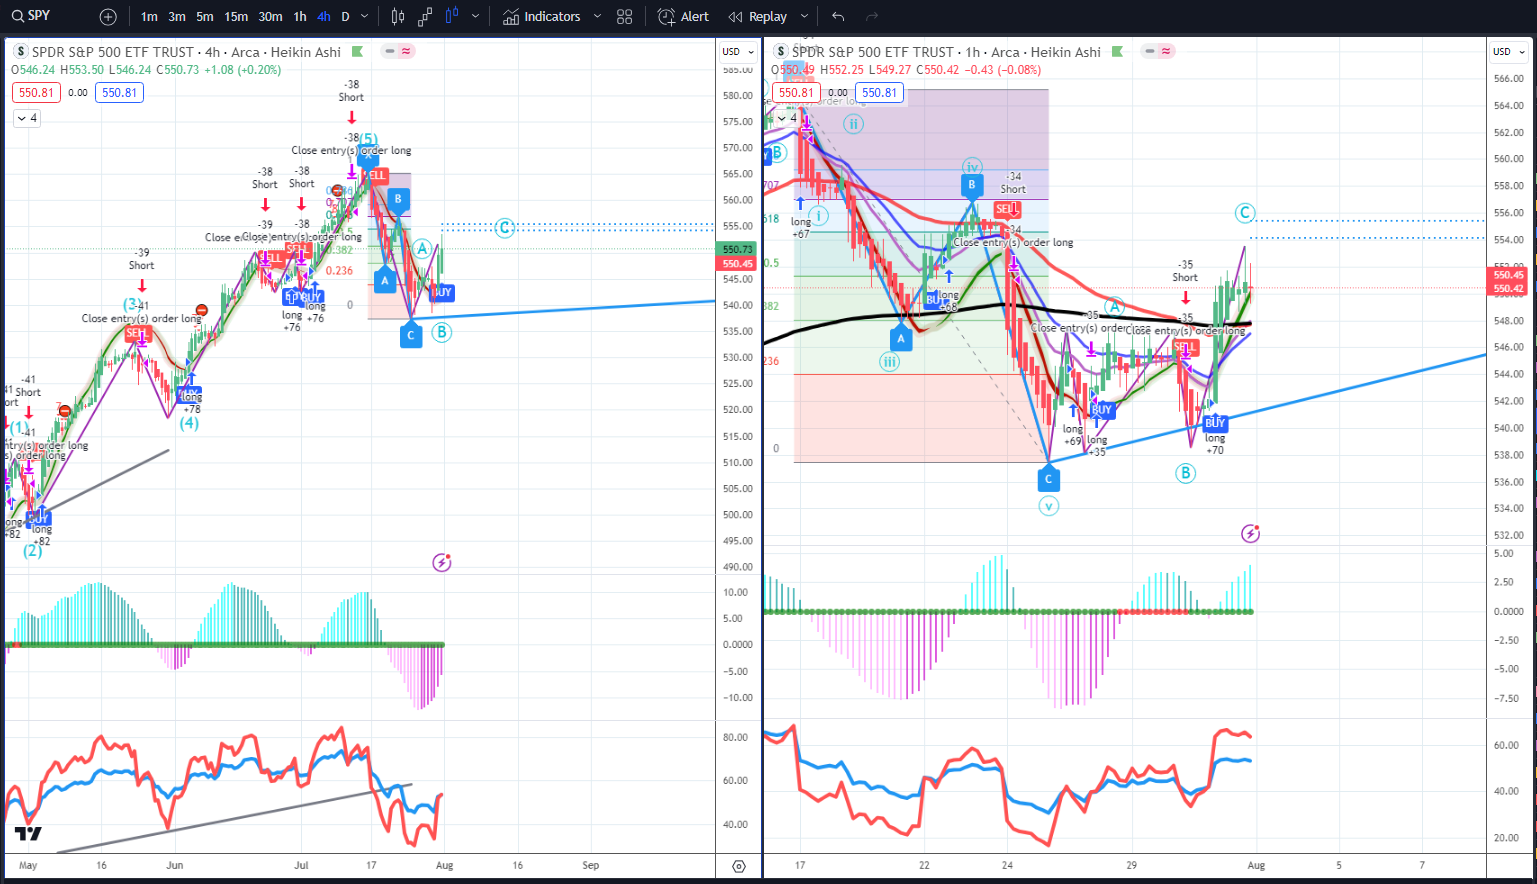This screenshot has width=1537, height=884.
Task: Select the Bars chart style icon
Action: pos(398,17)
